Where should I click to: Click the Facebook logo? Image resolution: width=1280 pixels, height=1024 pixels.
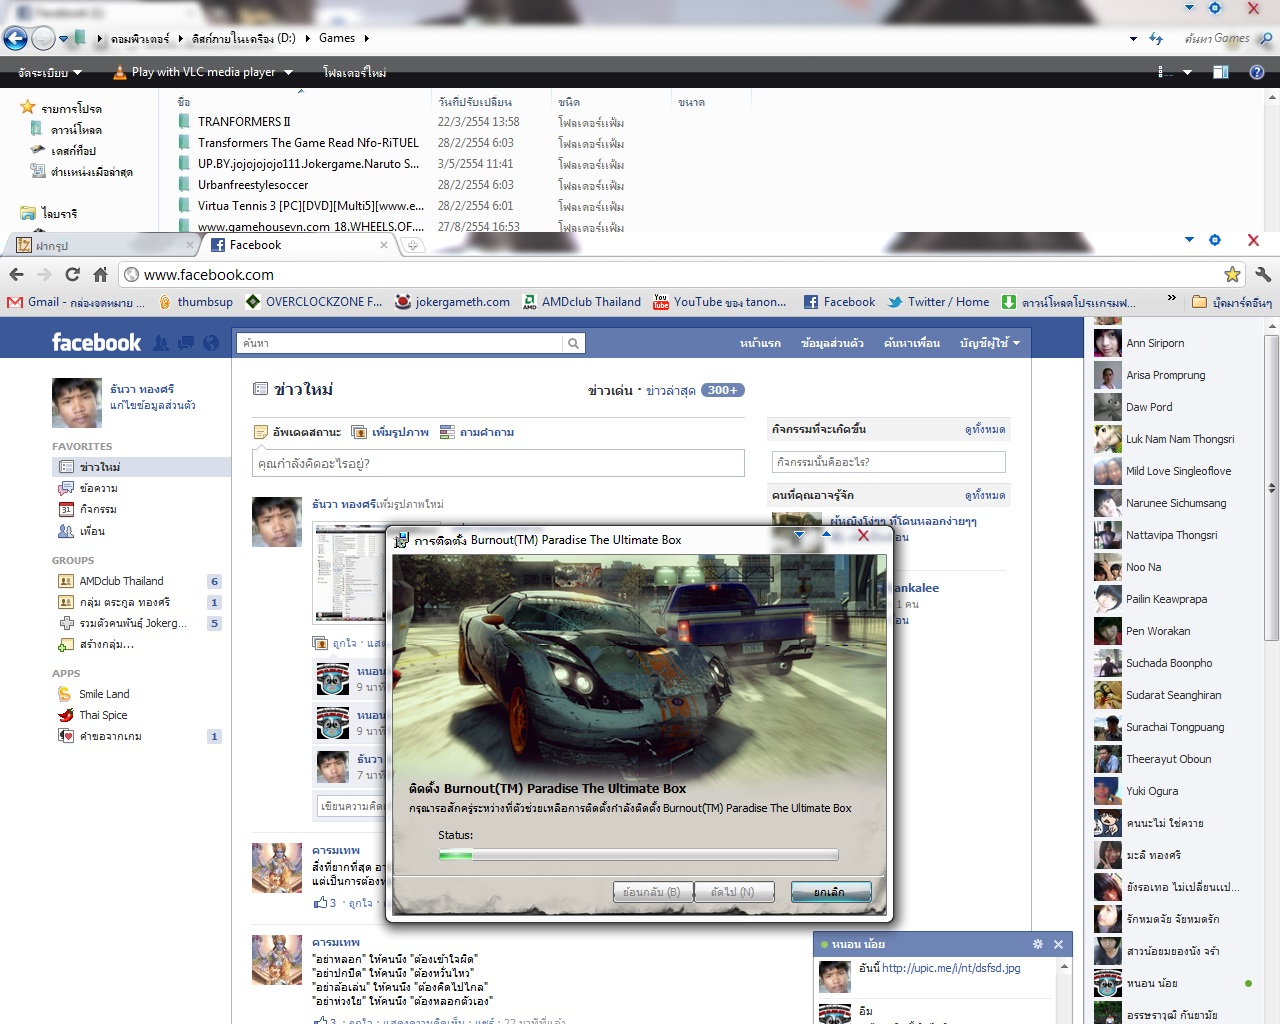[x=96, y=343]
